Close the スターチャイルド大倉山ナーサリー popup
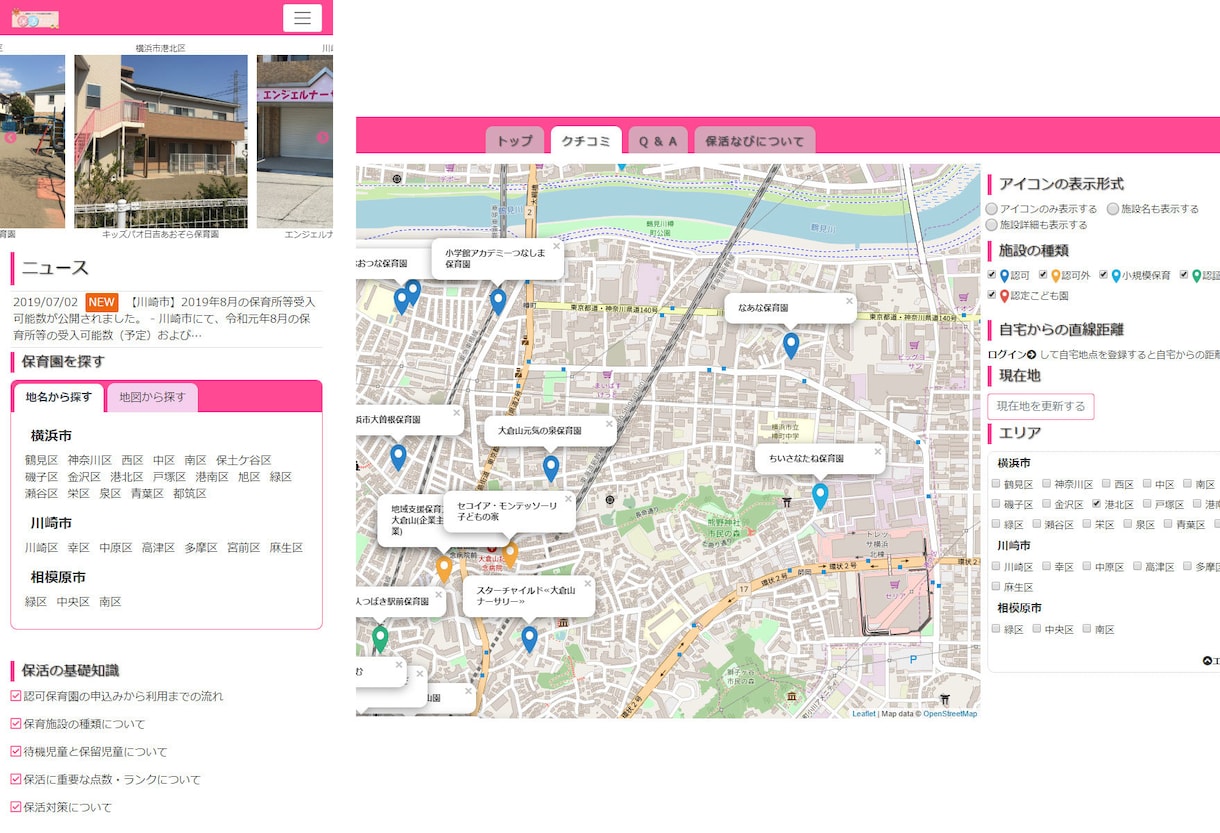The width and height of the screenshot is (1220, 833). tap(587, 584)
